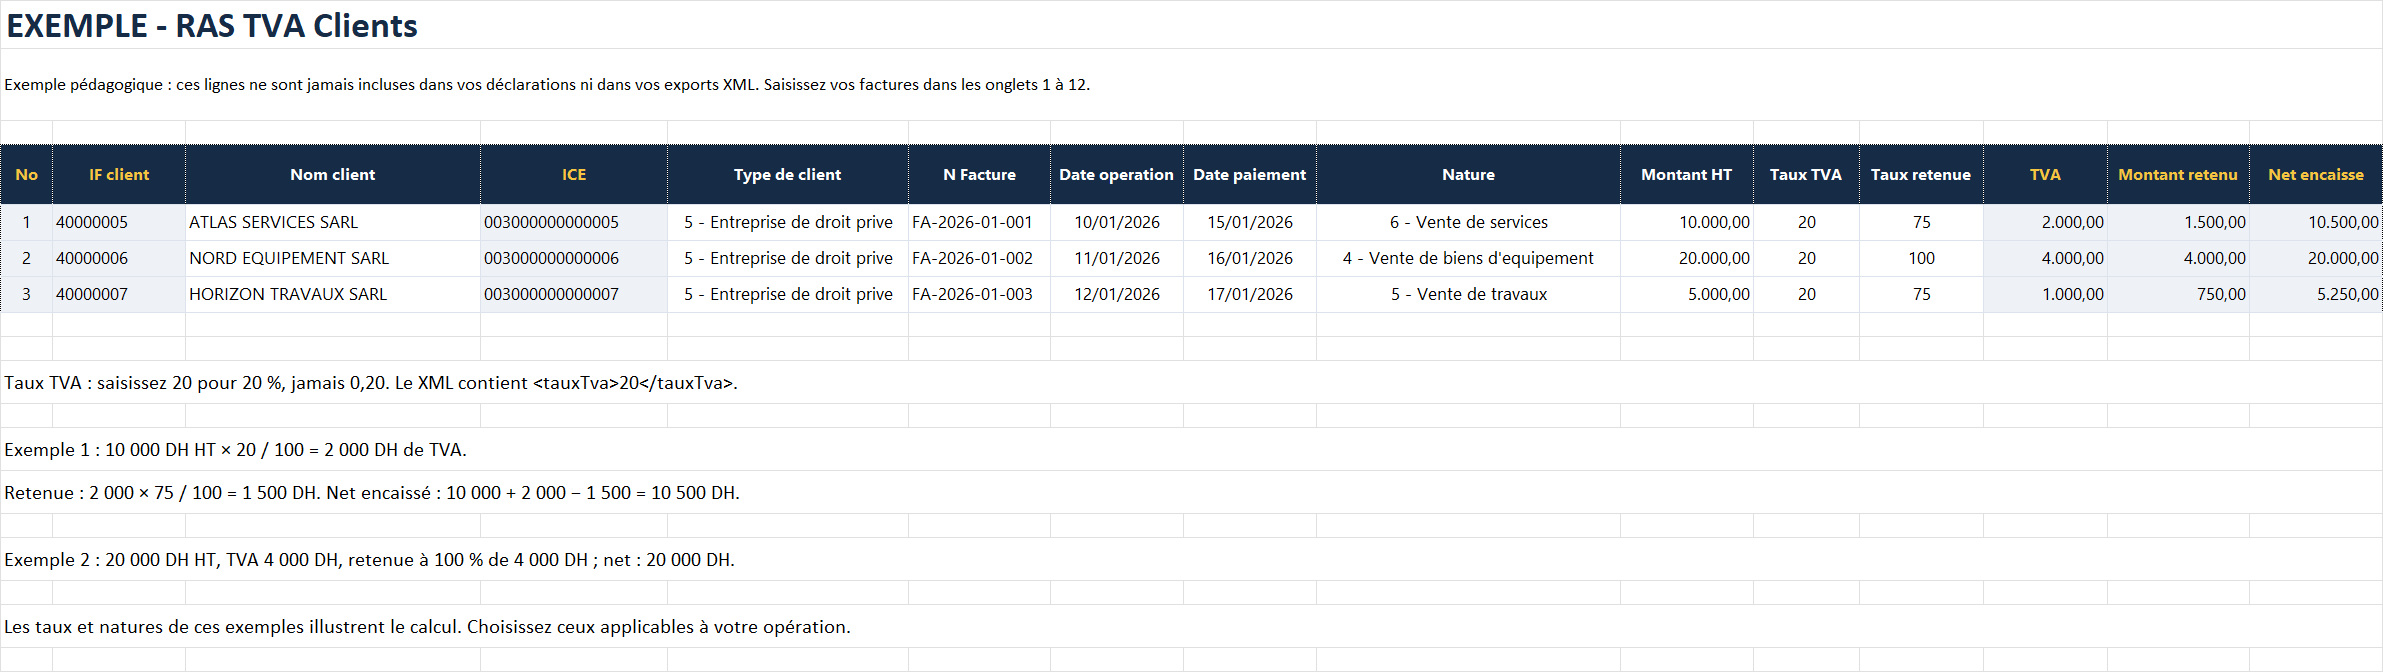Select Montant HT value in FA-2026-01-002 row
Viewport: 2383px width, 672px height.
click(x=1687, y=258)
